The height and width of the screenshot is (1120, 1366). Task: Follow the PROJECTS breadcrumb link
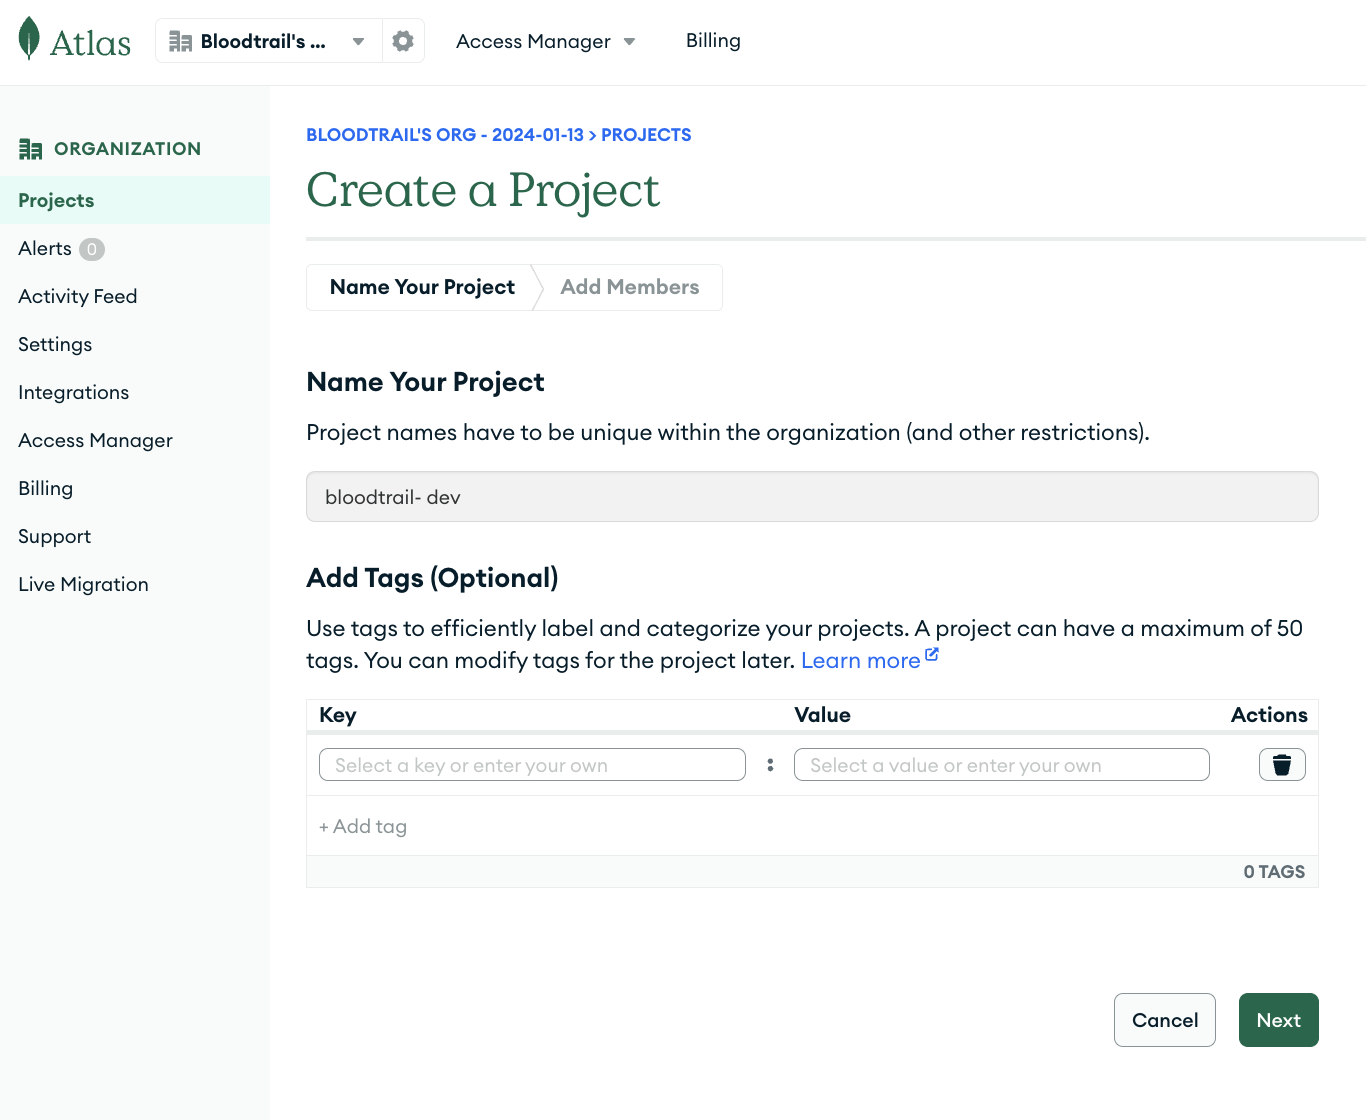pyautogui.click(x=646, y=135)
